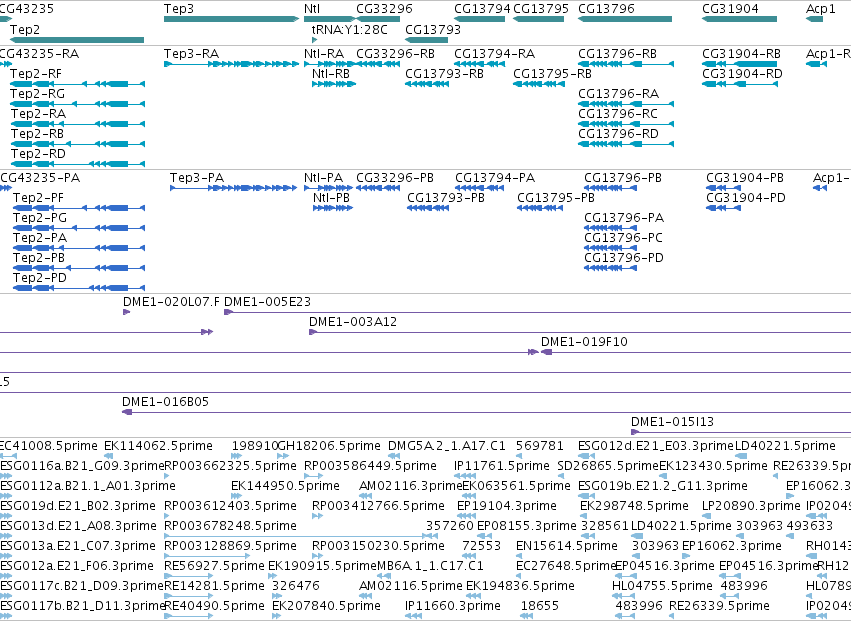Select the IP11660.3prime EST label
Viewport: 851px width, 621px height.
pyautogui.click(x=453, y=605)
